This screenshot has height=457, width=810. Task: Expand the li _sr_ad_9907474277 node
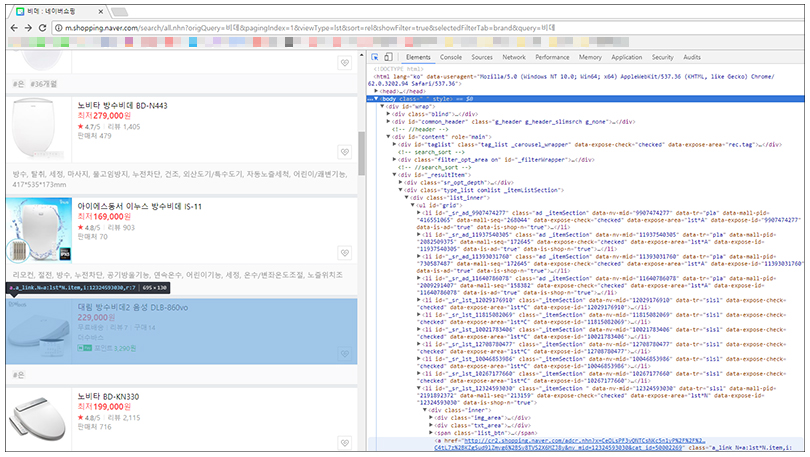click(418, 213)
